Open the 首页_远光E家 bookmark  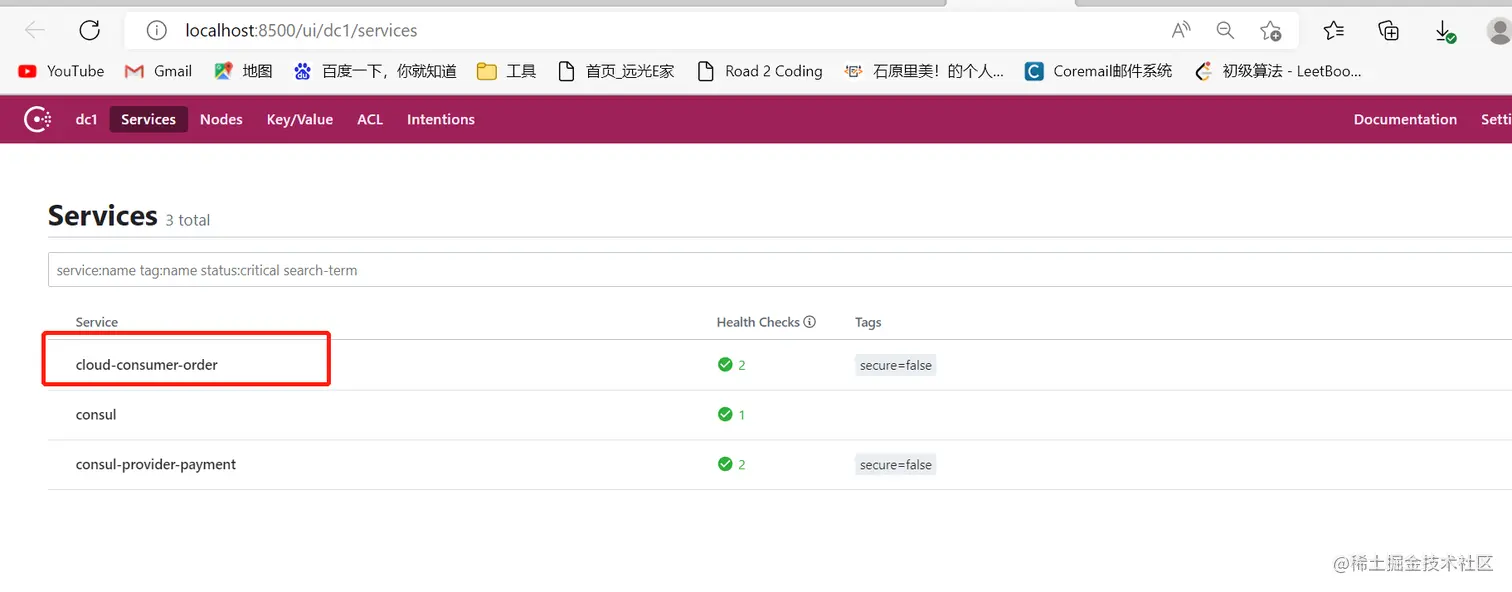coord(616,71)
